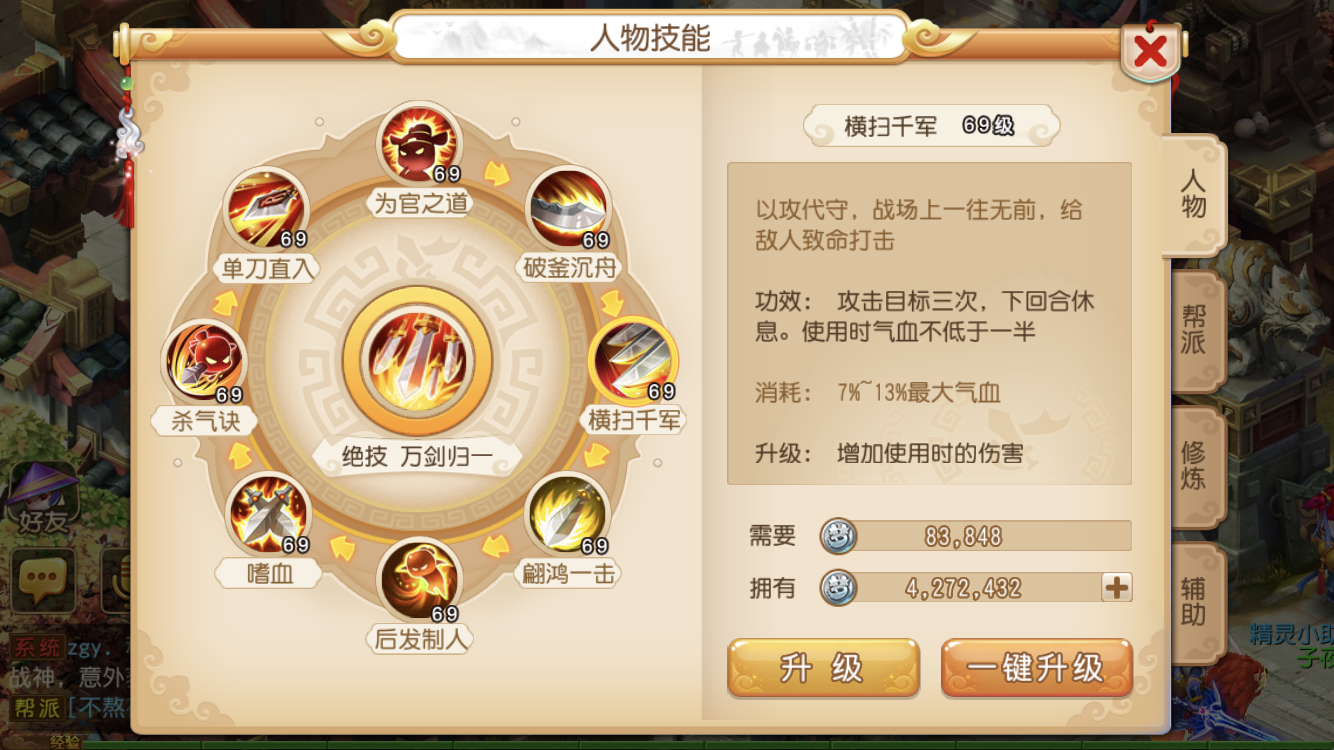Click the 升级 upgrade button
Image resolution: width=1334 pixels, height=750 pixels.
pos(823,668)
